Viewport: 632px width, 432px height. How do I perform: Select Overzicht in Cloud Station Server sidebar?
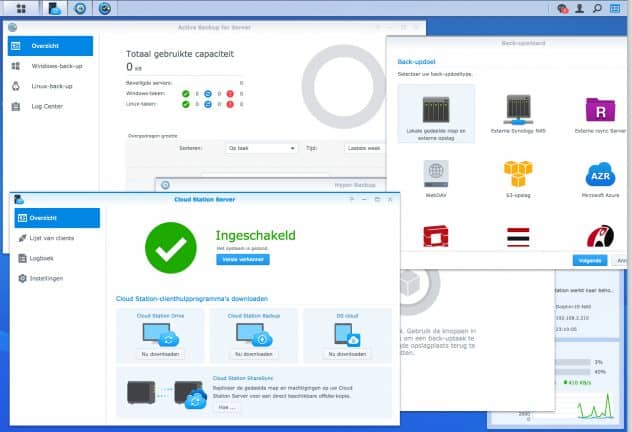click(x=57, y=218)
